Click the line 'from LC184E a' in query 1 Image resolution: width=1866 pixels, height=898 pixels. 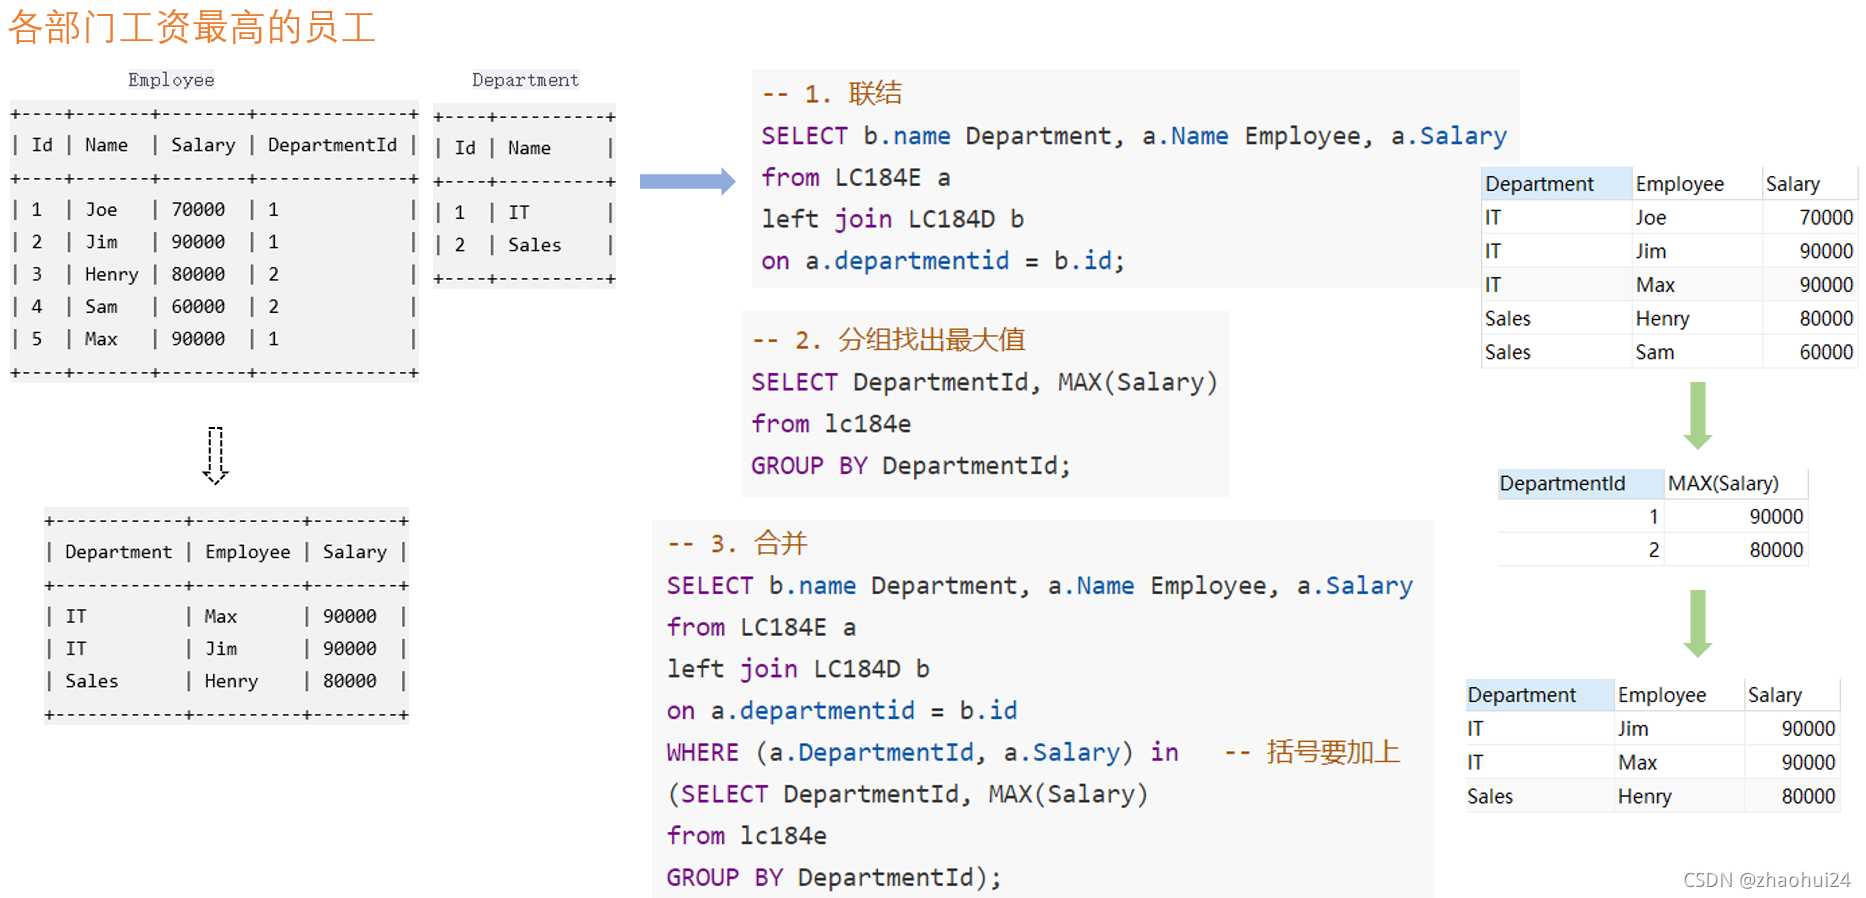[856, 178]
